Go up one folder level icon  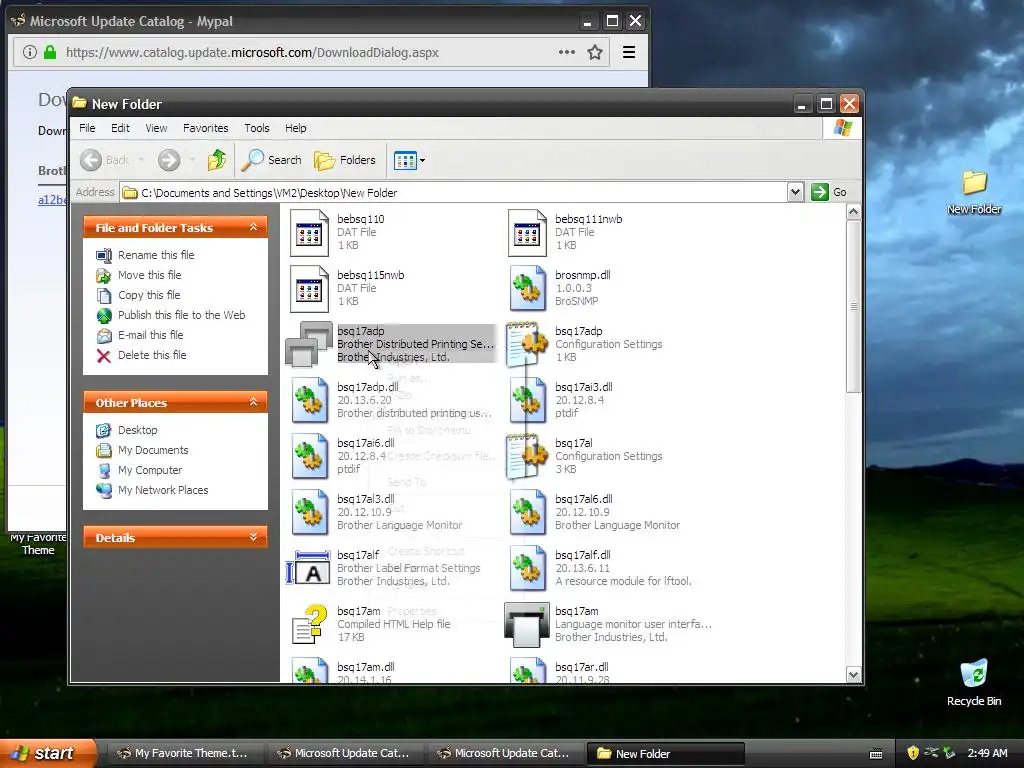[x=217, y=160]
